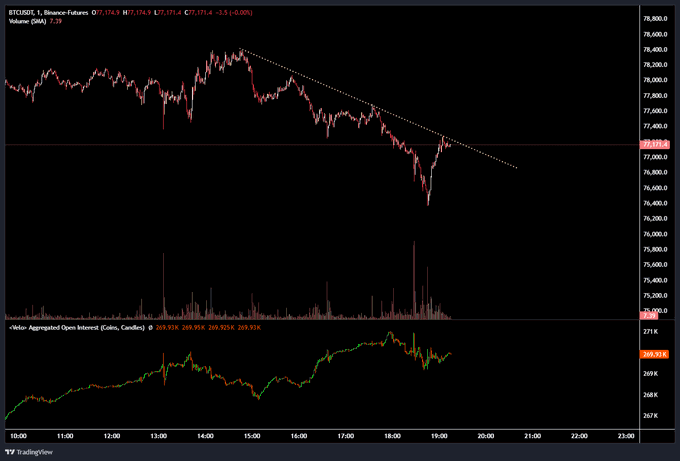Click the 14:00 time axis label
Image resolution: width=680 pixels, height=461 pixels.
tap(205, 436)
